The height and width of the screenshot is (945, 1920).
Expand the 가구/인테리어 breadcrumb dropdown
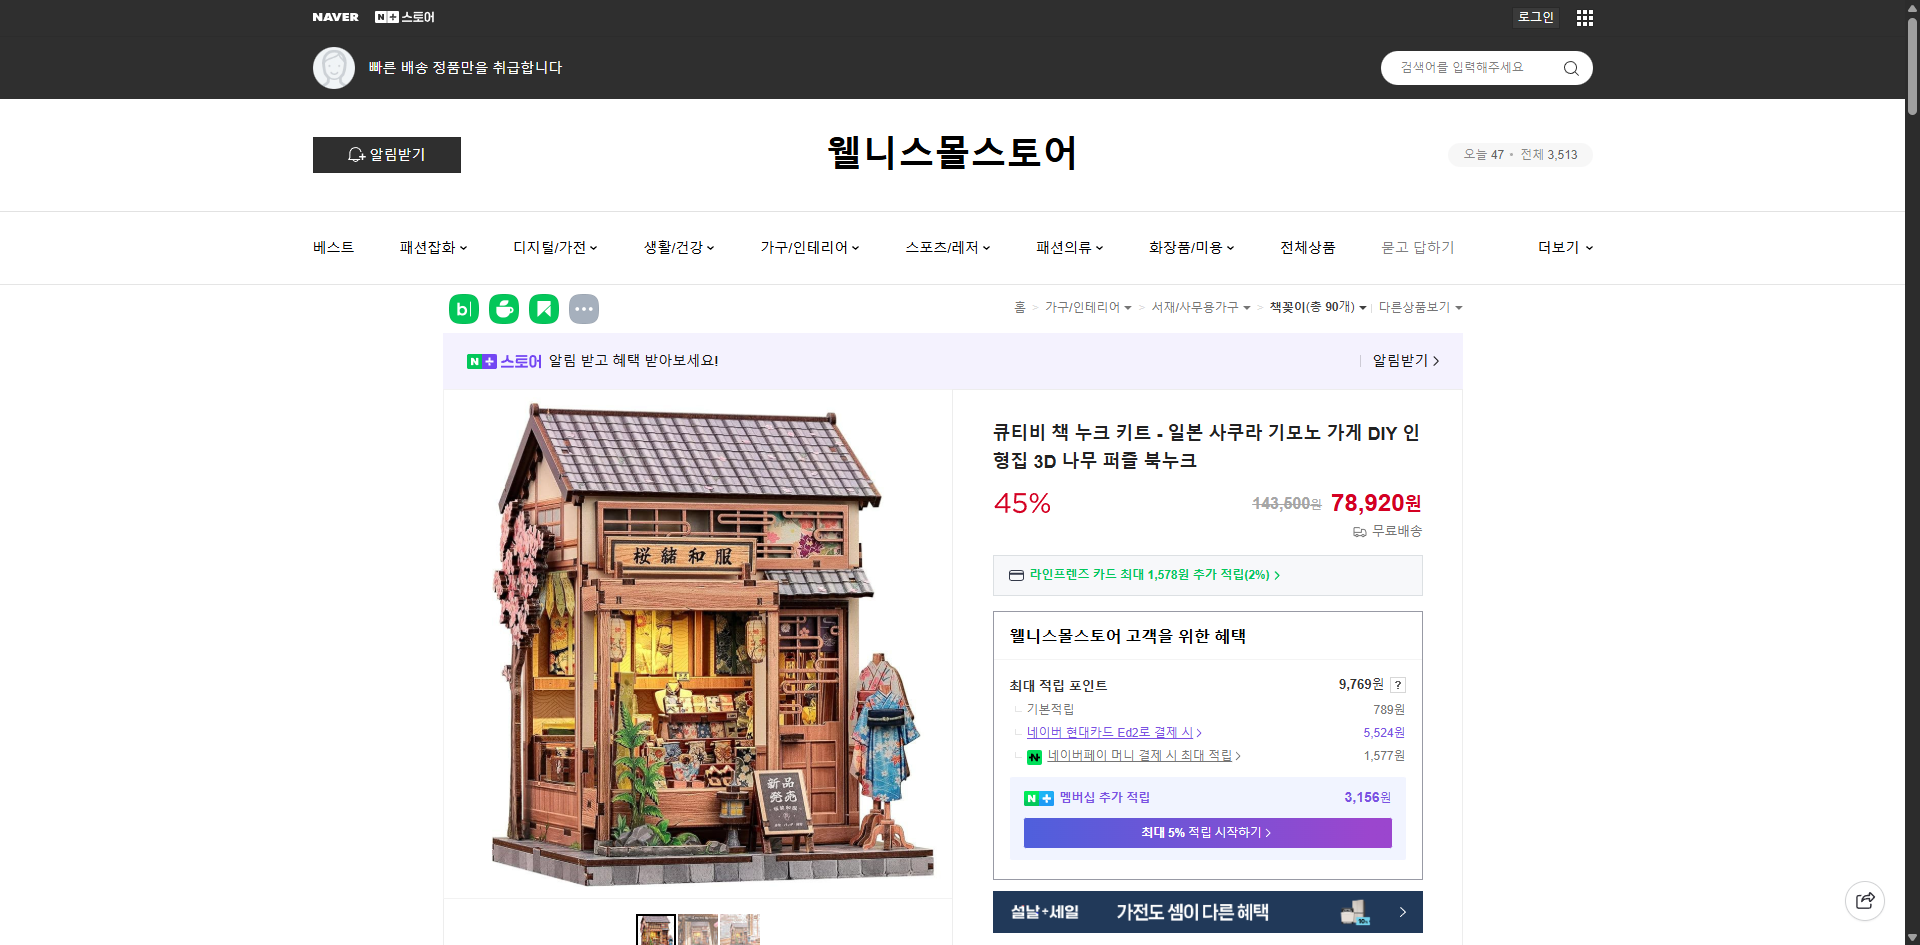coord(1089,307)
